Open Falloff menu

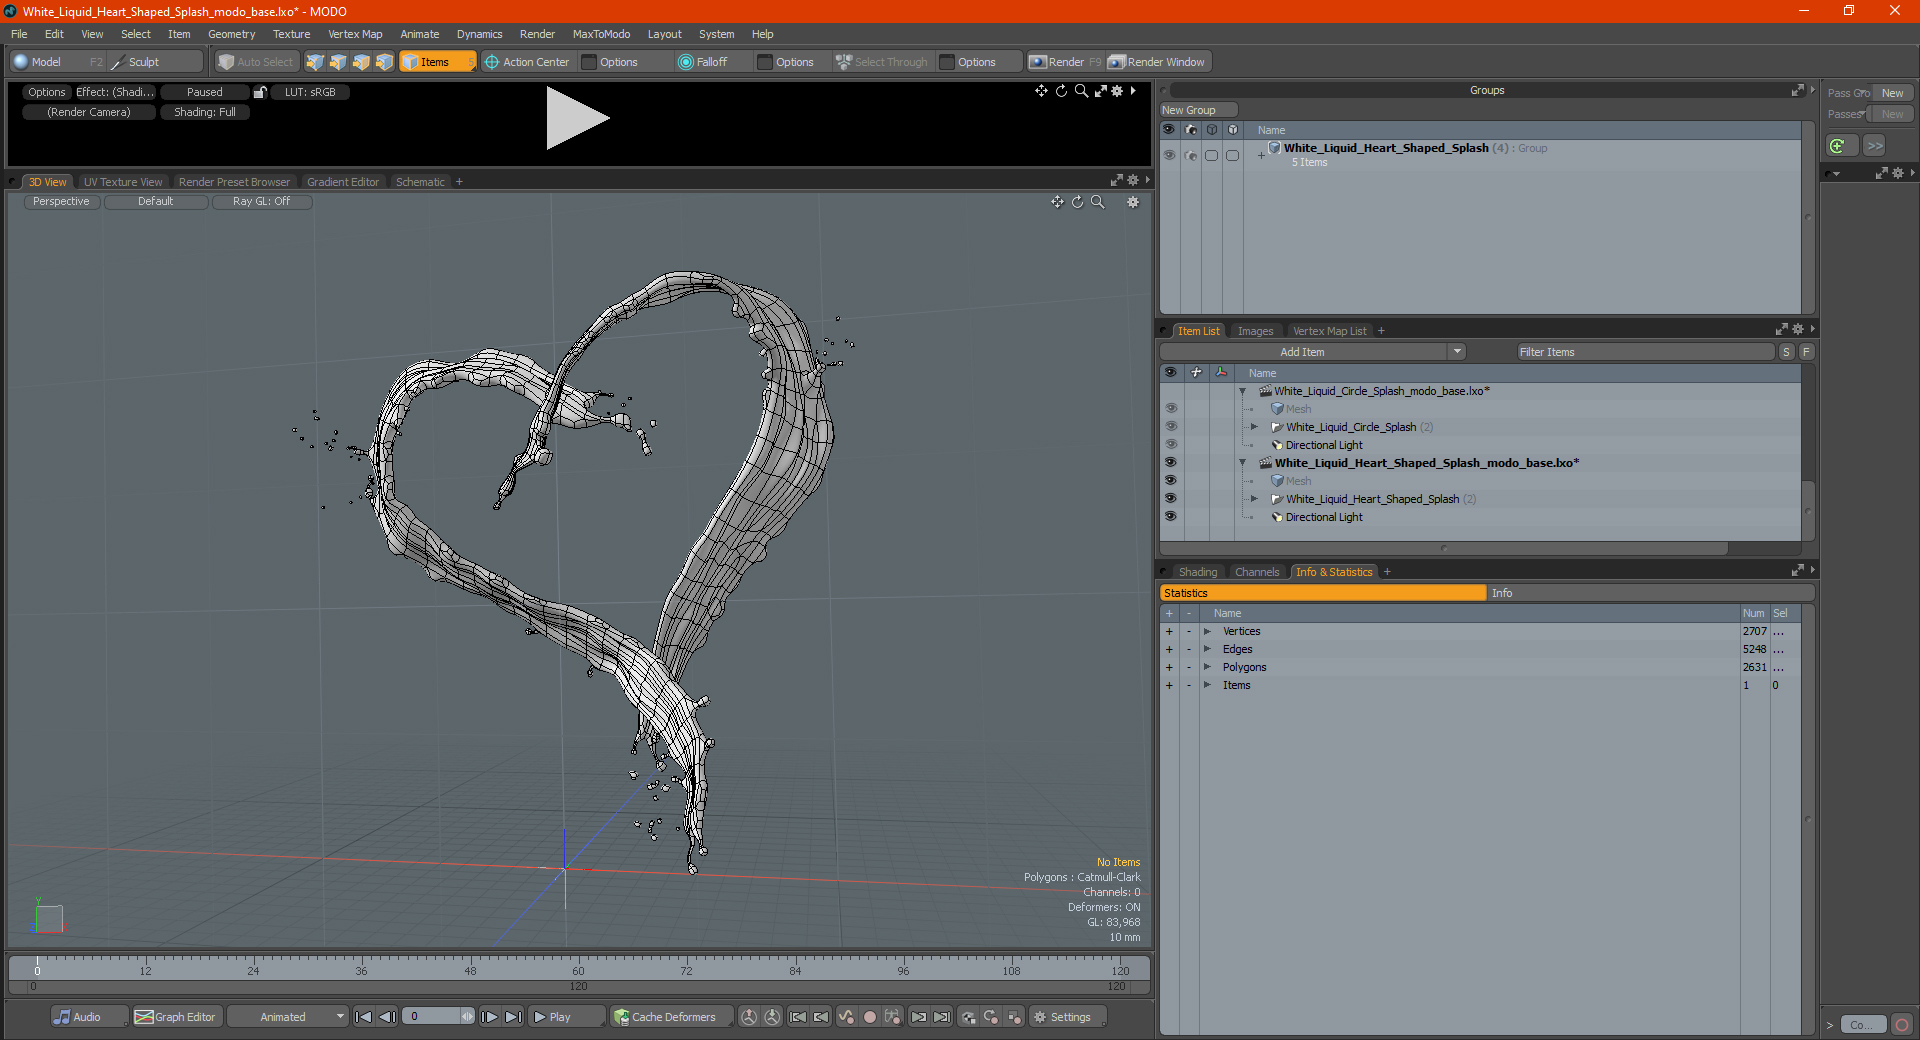pyautogui.click(x=703, y=62)
